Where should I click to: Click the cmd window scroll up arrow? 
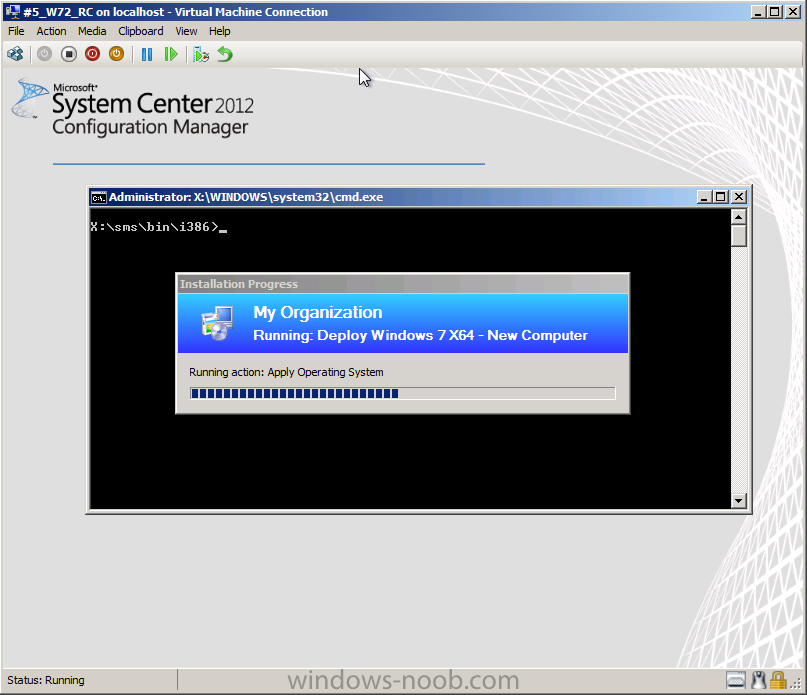(x=739, y=217)
